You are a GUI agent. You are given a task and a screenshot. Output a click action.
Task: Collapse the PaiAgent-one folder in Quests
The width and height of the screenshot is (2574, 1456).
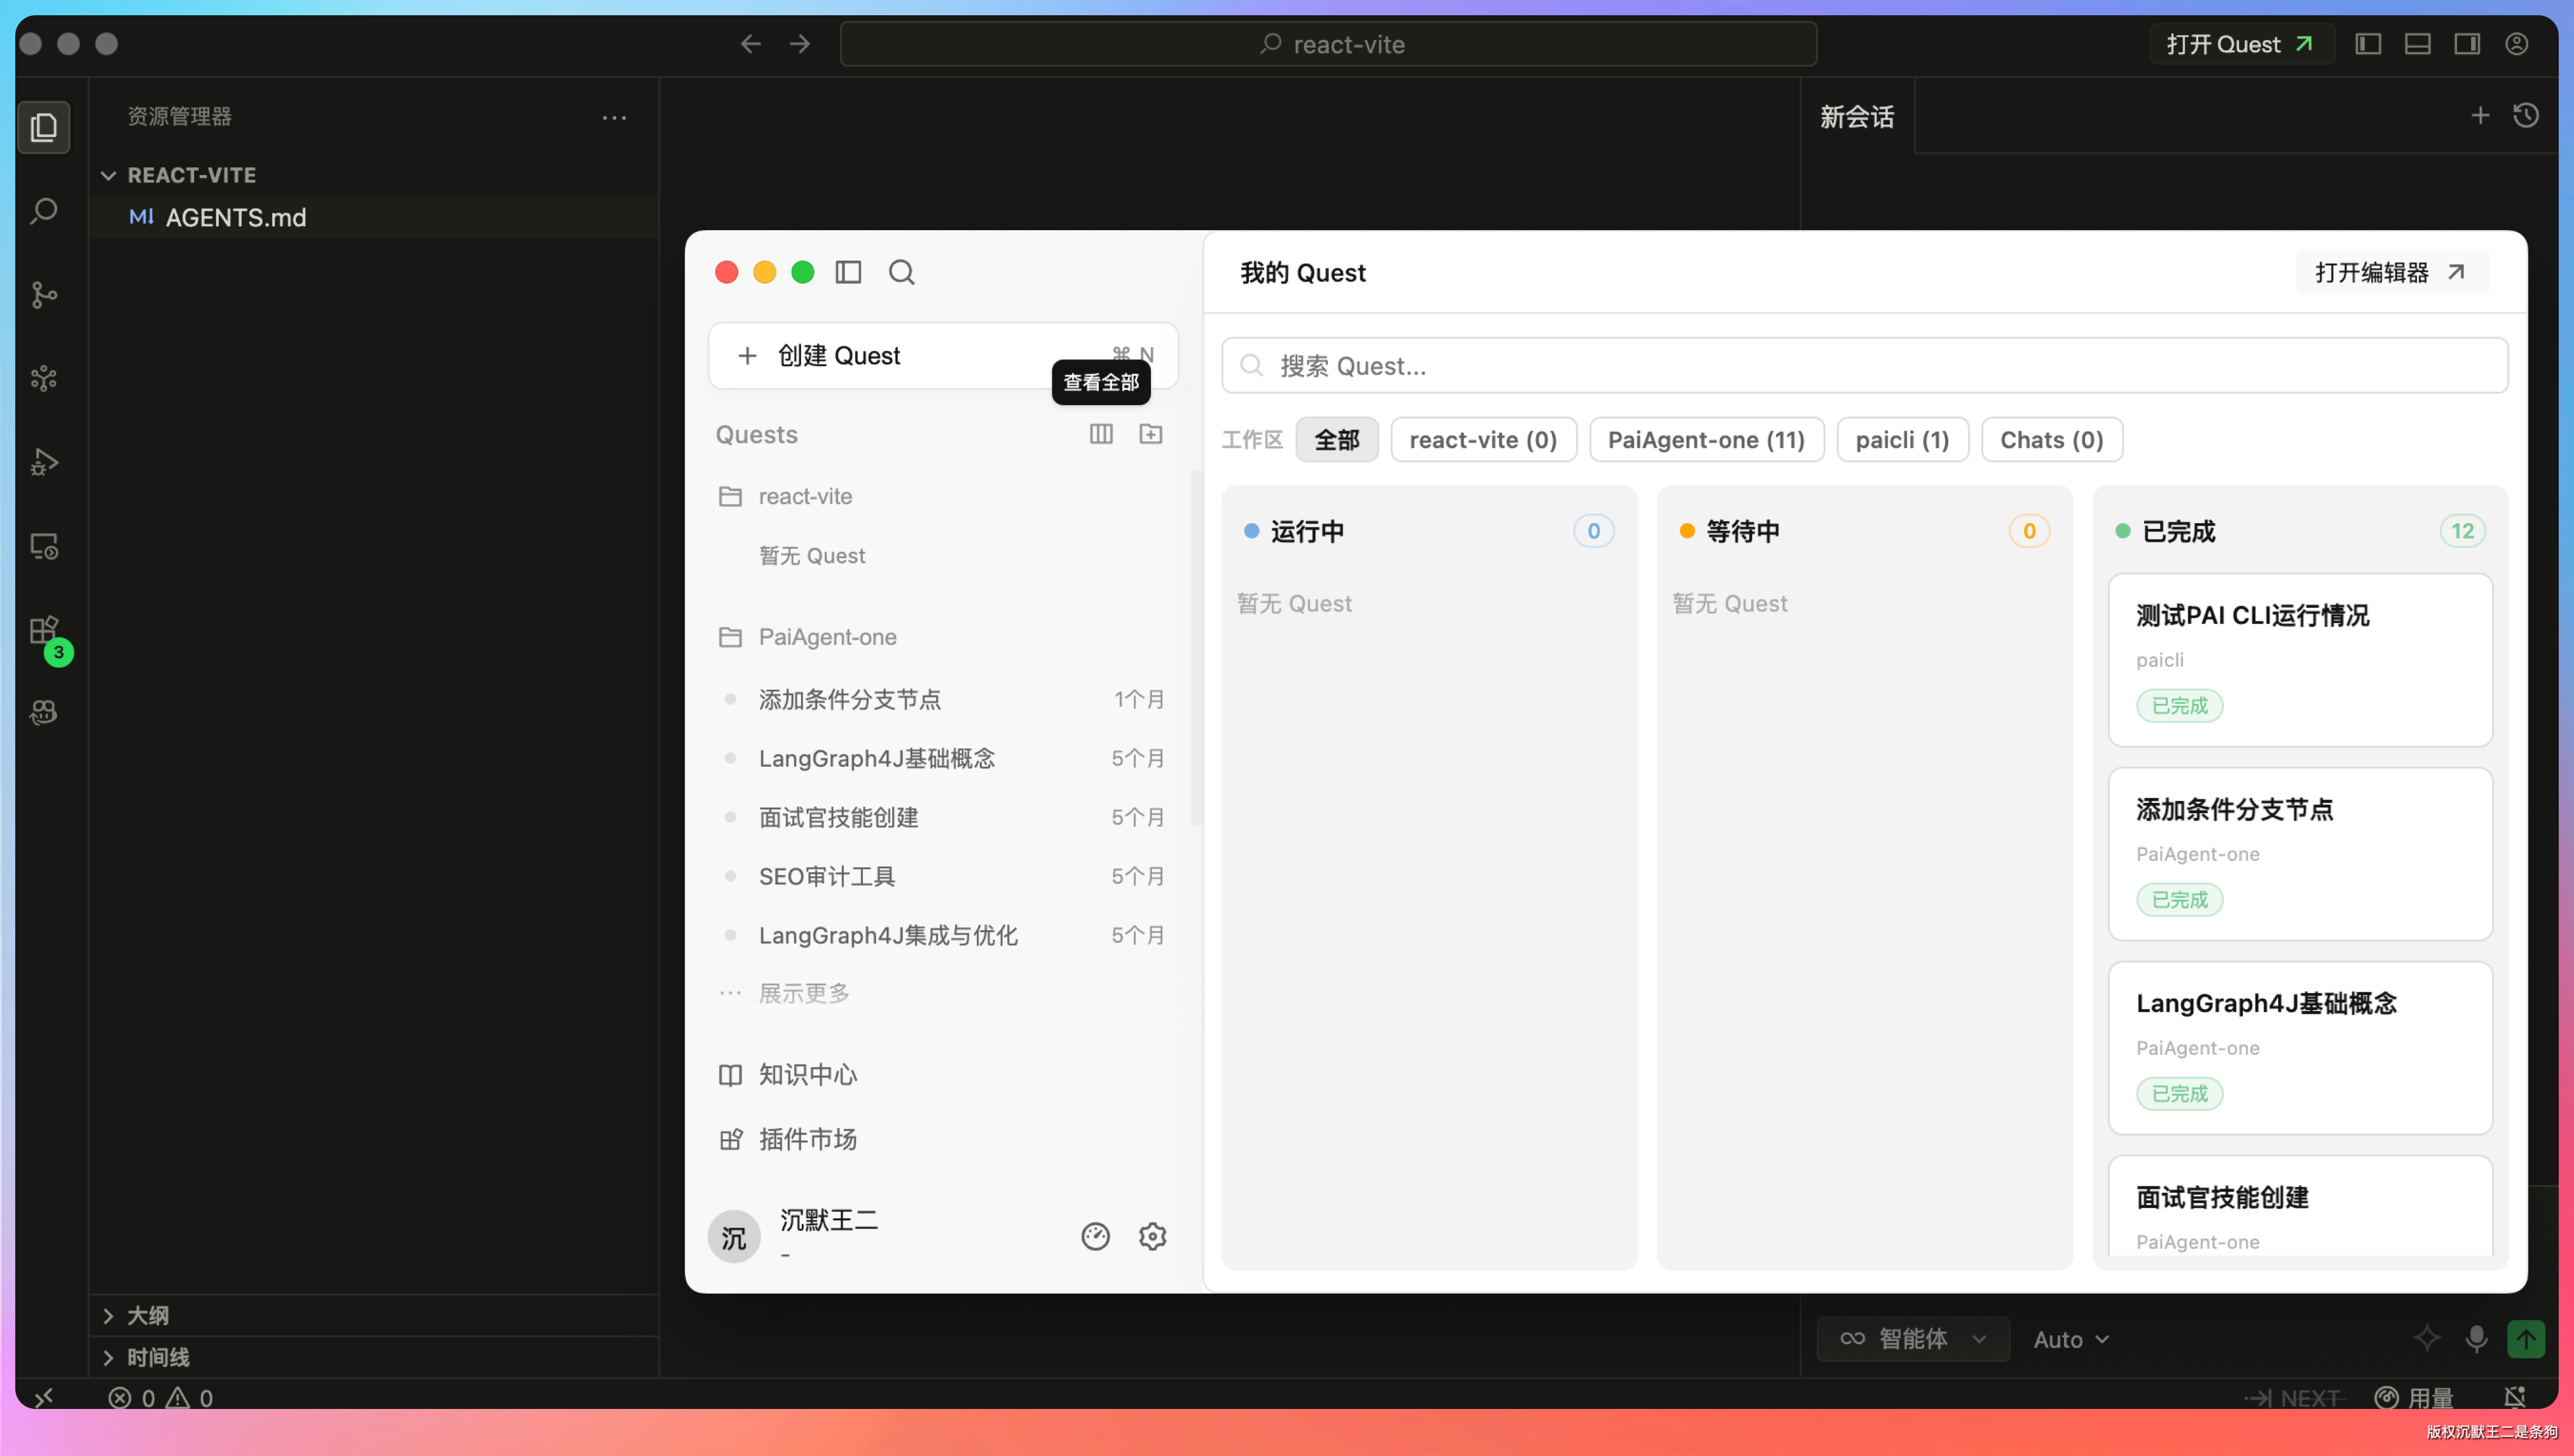[x=808, y=637]
